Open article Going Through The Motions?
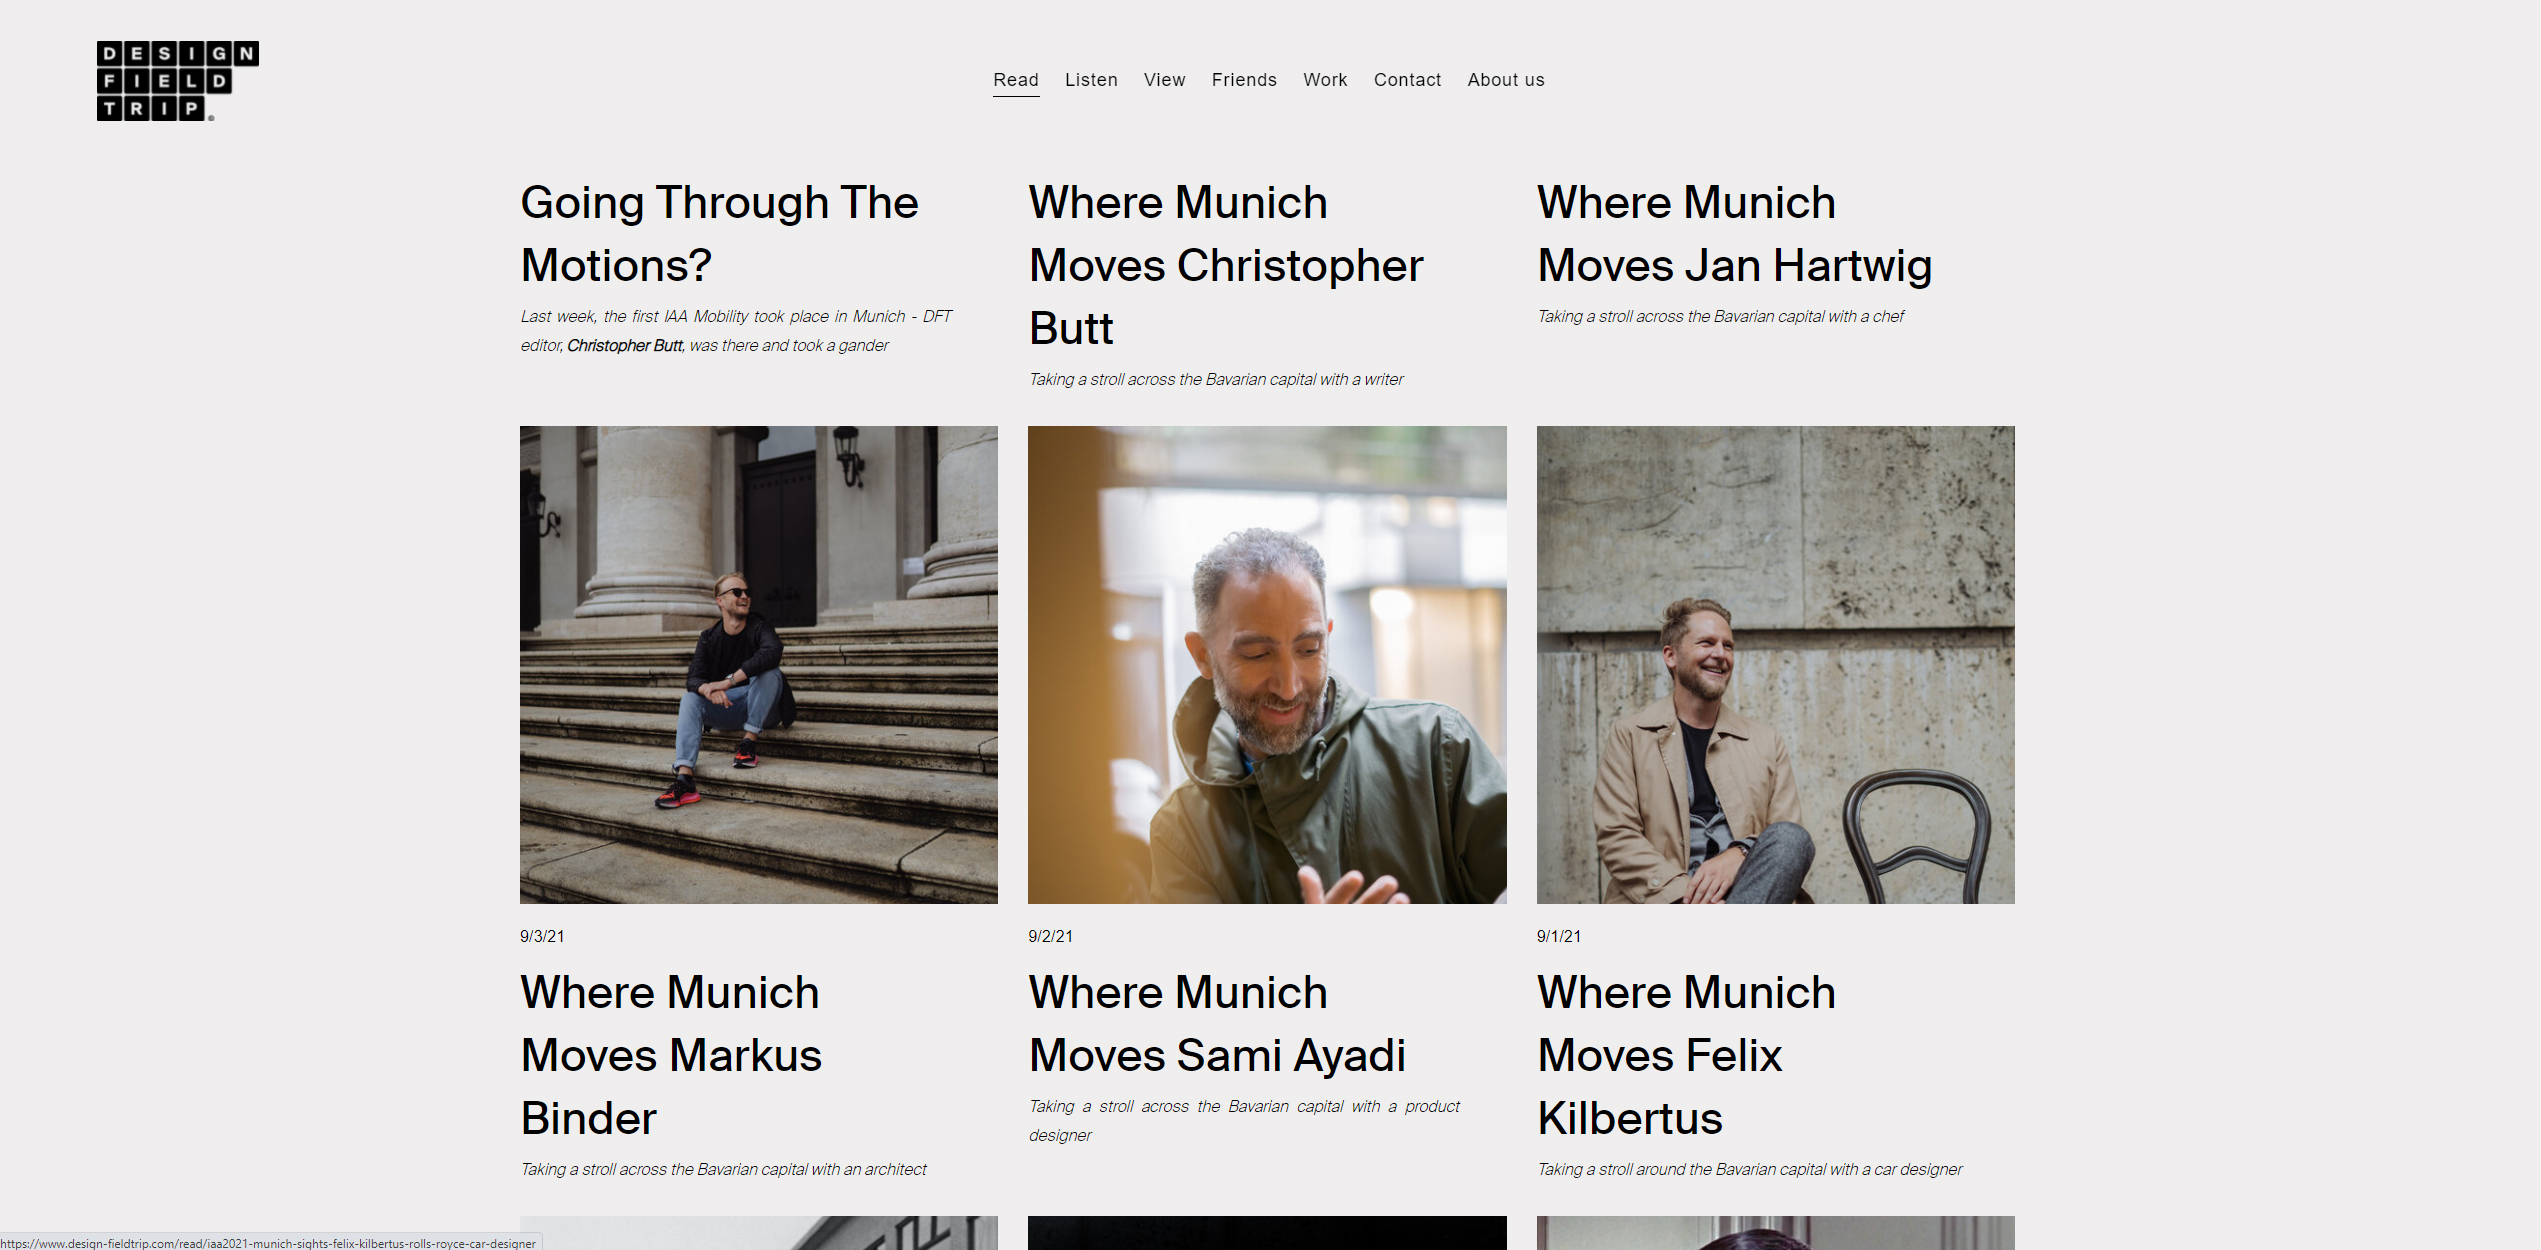The width and height of the screenshot is (2541, 1250). [x=718, y=234]
